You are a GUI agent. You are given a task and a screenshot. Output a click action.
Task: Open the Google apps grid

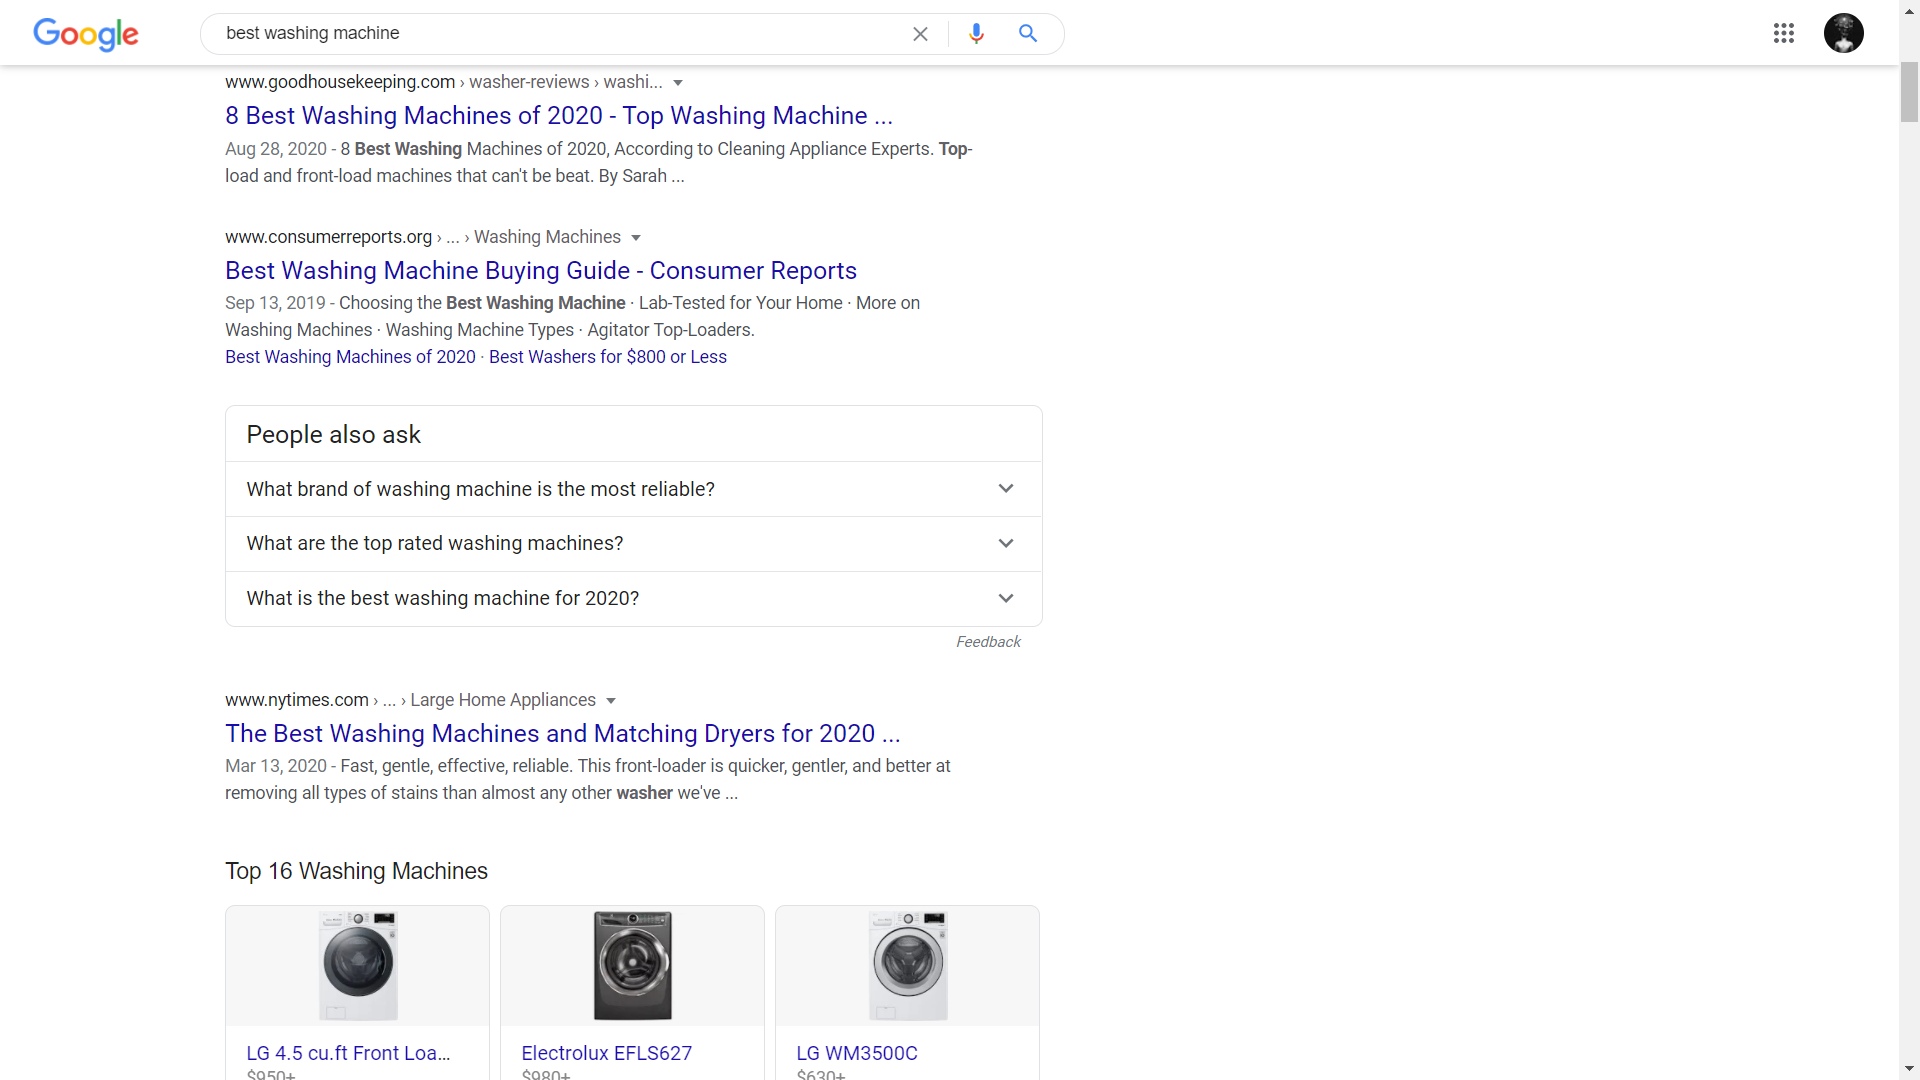(x=1784, y=33)
